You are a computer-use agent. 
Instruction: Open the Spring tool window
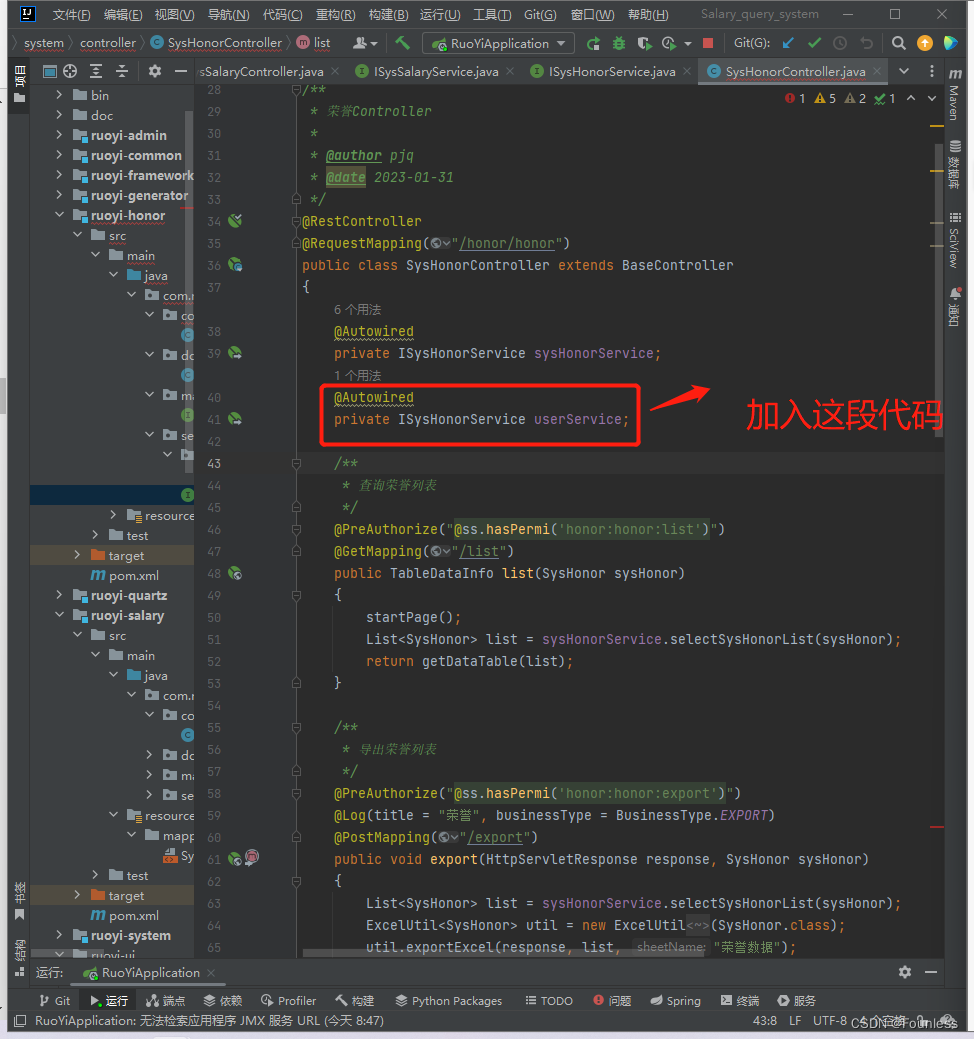[675, 1001]
